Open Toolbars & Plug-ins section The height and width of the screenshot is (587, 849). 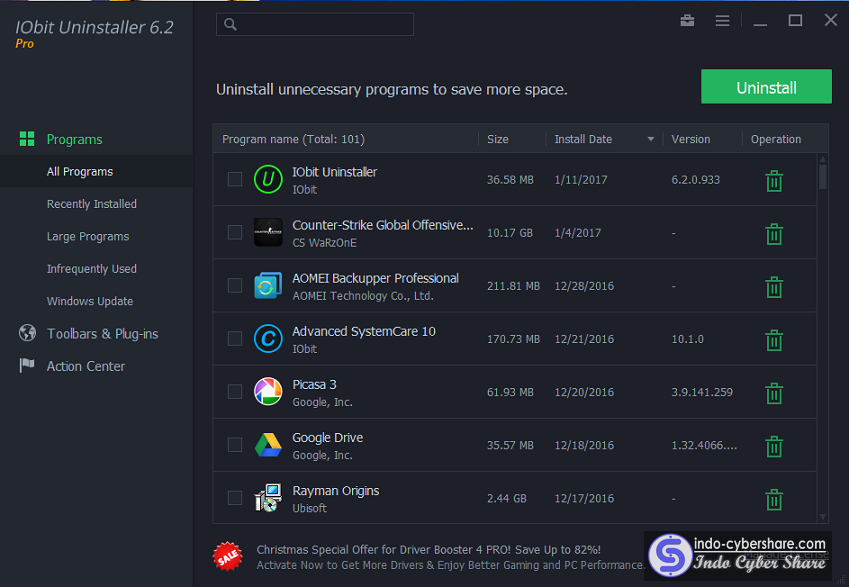102,334
